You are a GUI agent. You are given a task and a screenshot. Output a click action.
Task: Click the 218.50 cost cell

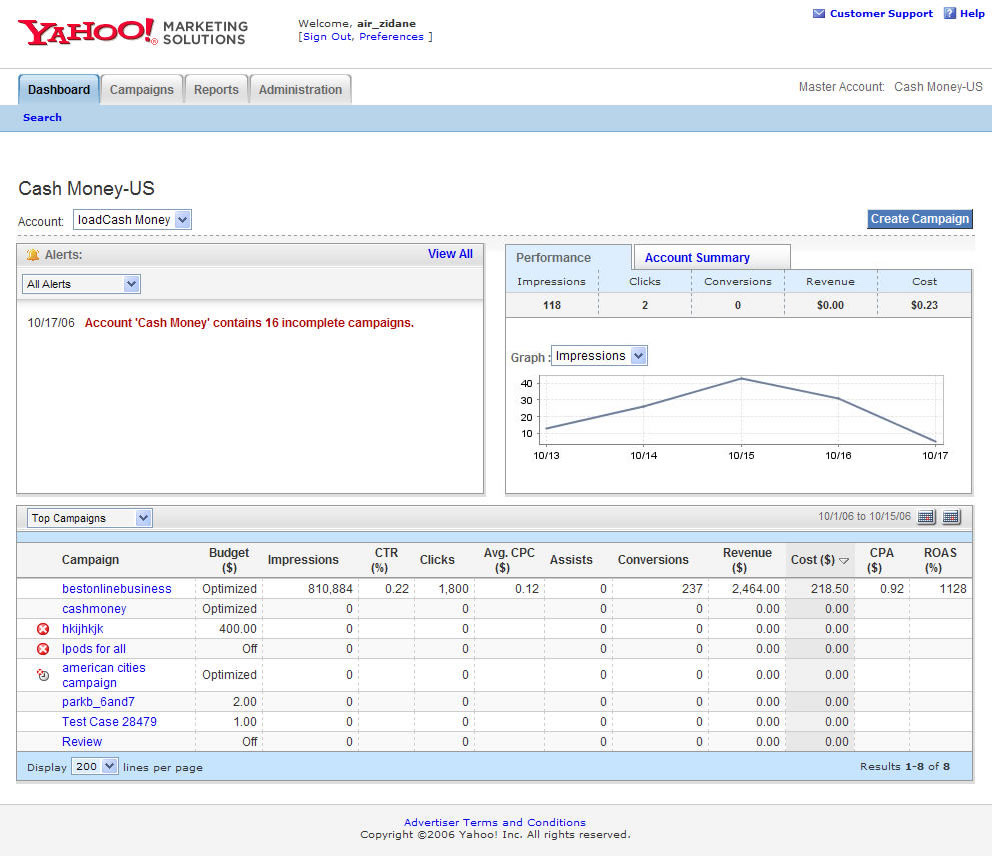[x=829, y=589]
